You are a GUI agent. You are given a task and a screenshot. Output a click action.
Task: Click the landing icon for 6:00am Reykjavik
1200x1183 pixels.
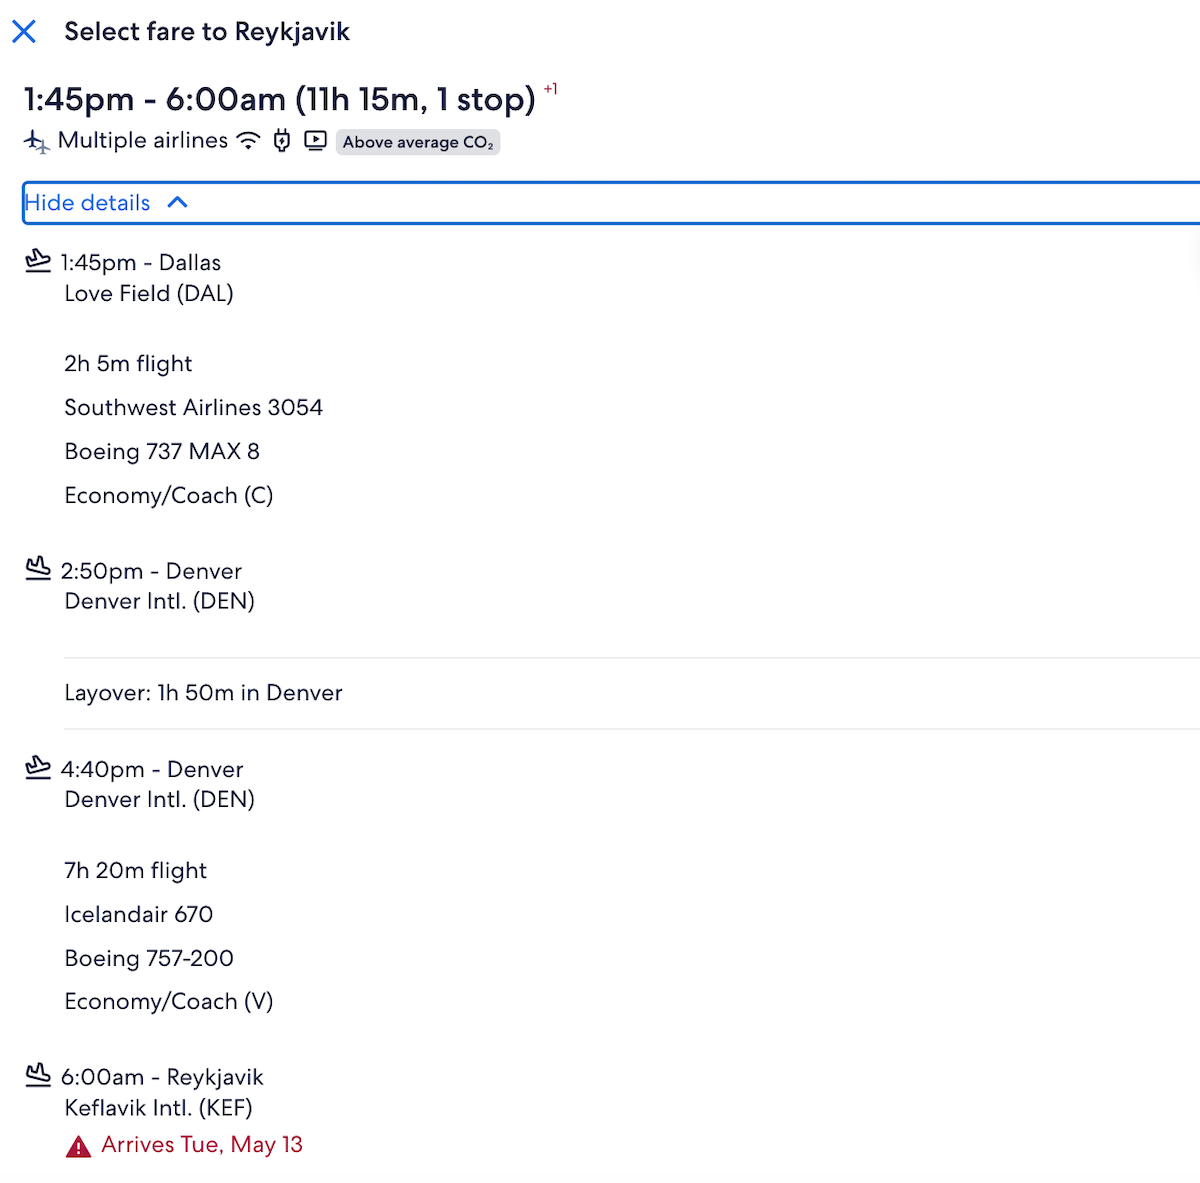coord(38,1075)
